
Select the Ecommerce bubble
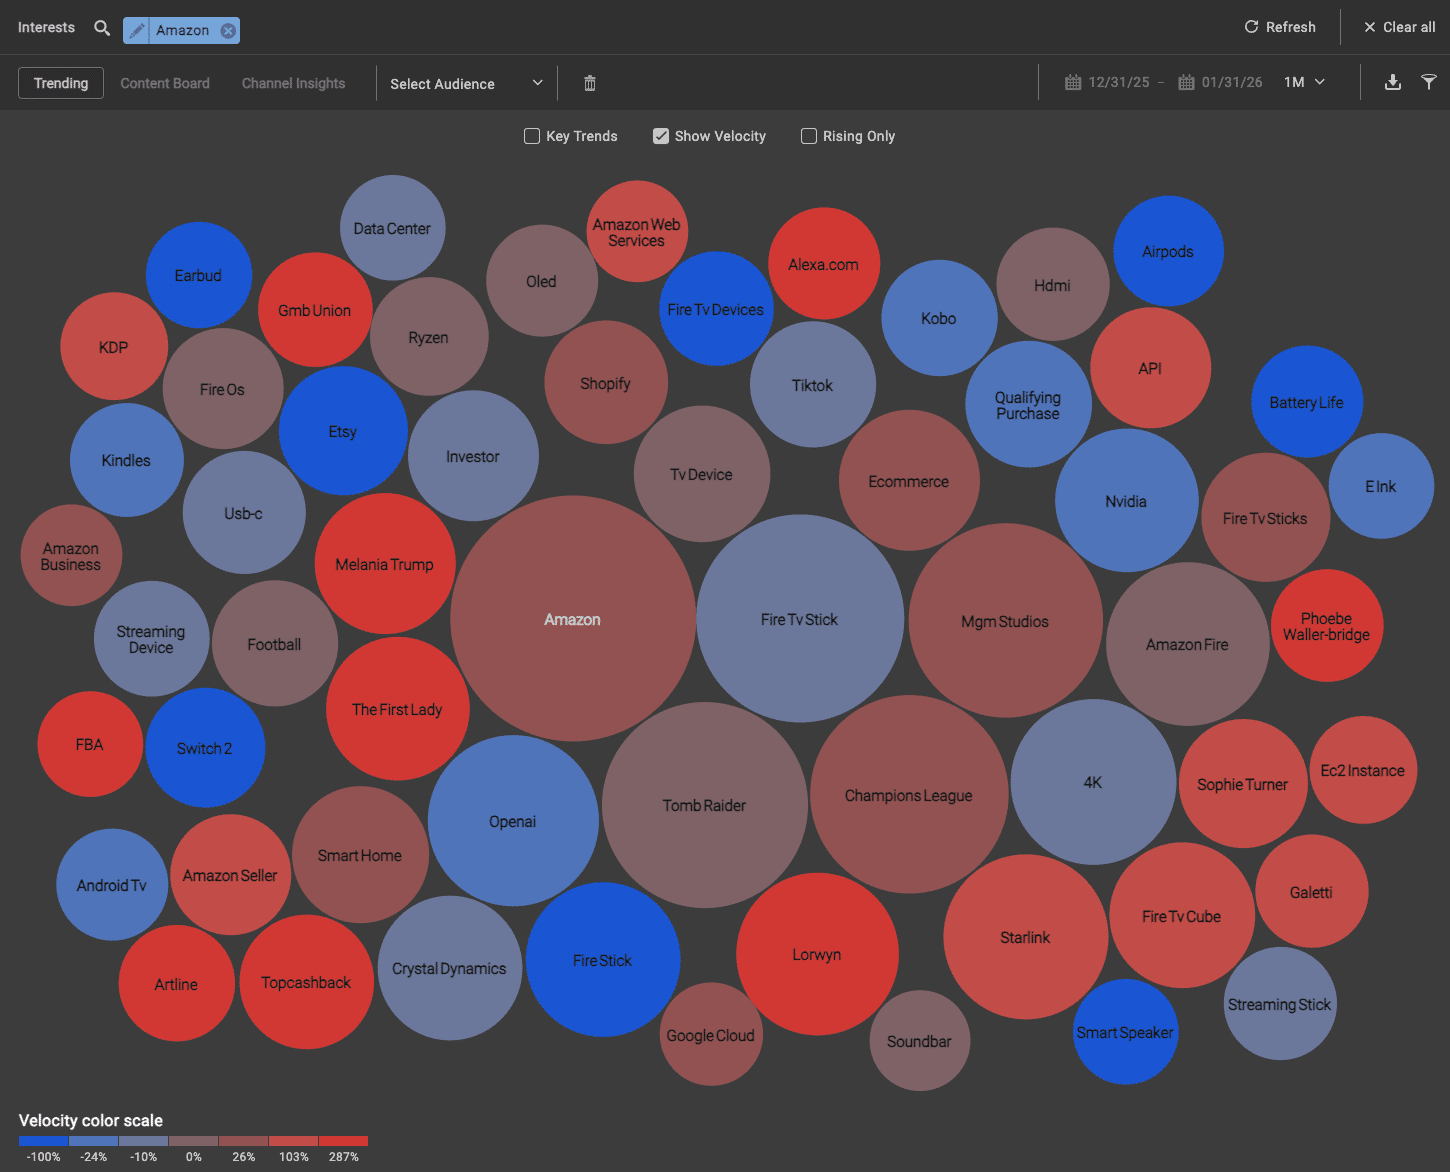tap(909, 481)
